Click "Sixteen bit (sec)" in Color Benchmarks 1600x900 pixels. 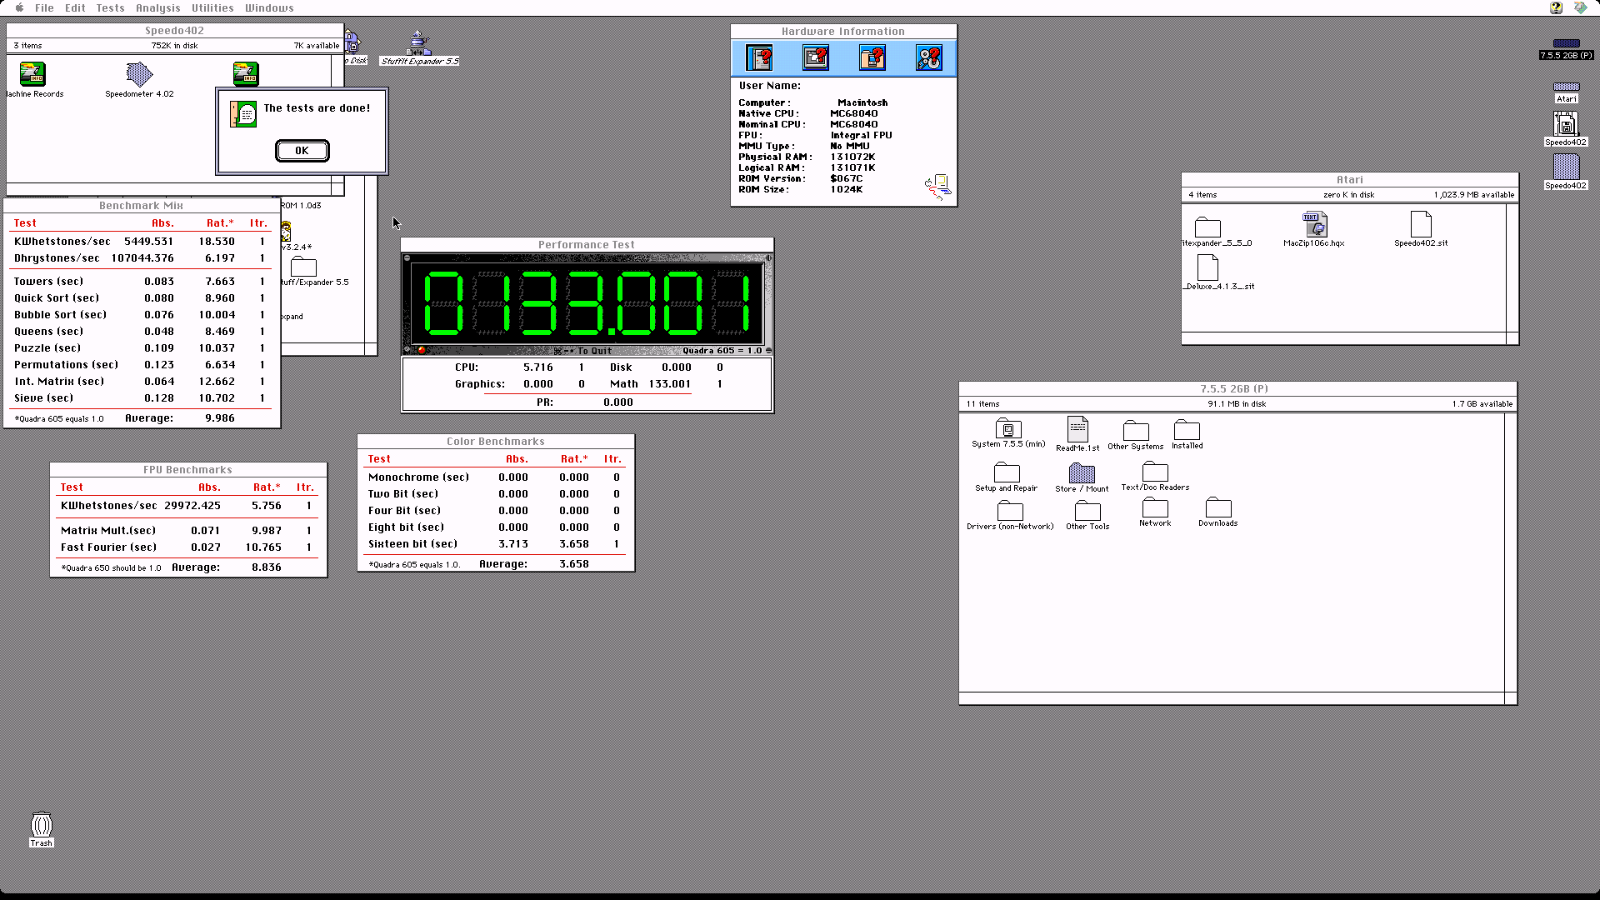click(x=413, y=544)
